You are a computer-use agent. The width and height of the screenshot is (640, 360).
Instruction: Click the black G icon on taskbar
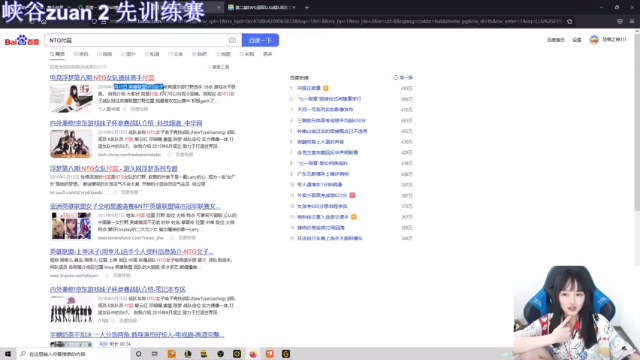pyautogui.click(x=286, y=354)
